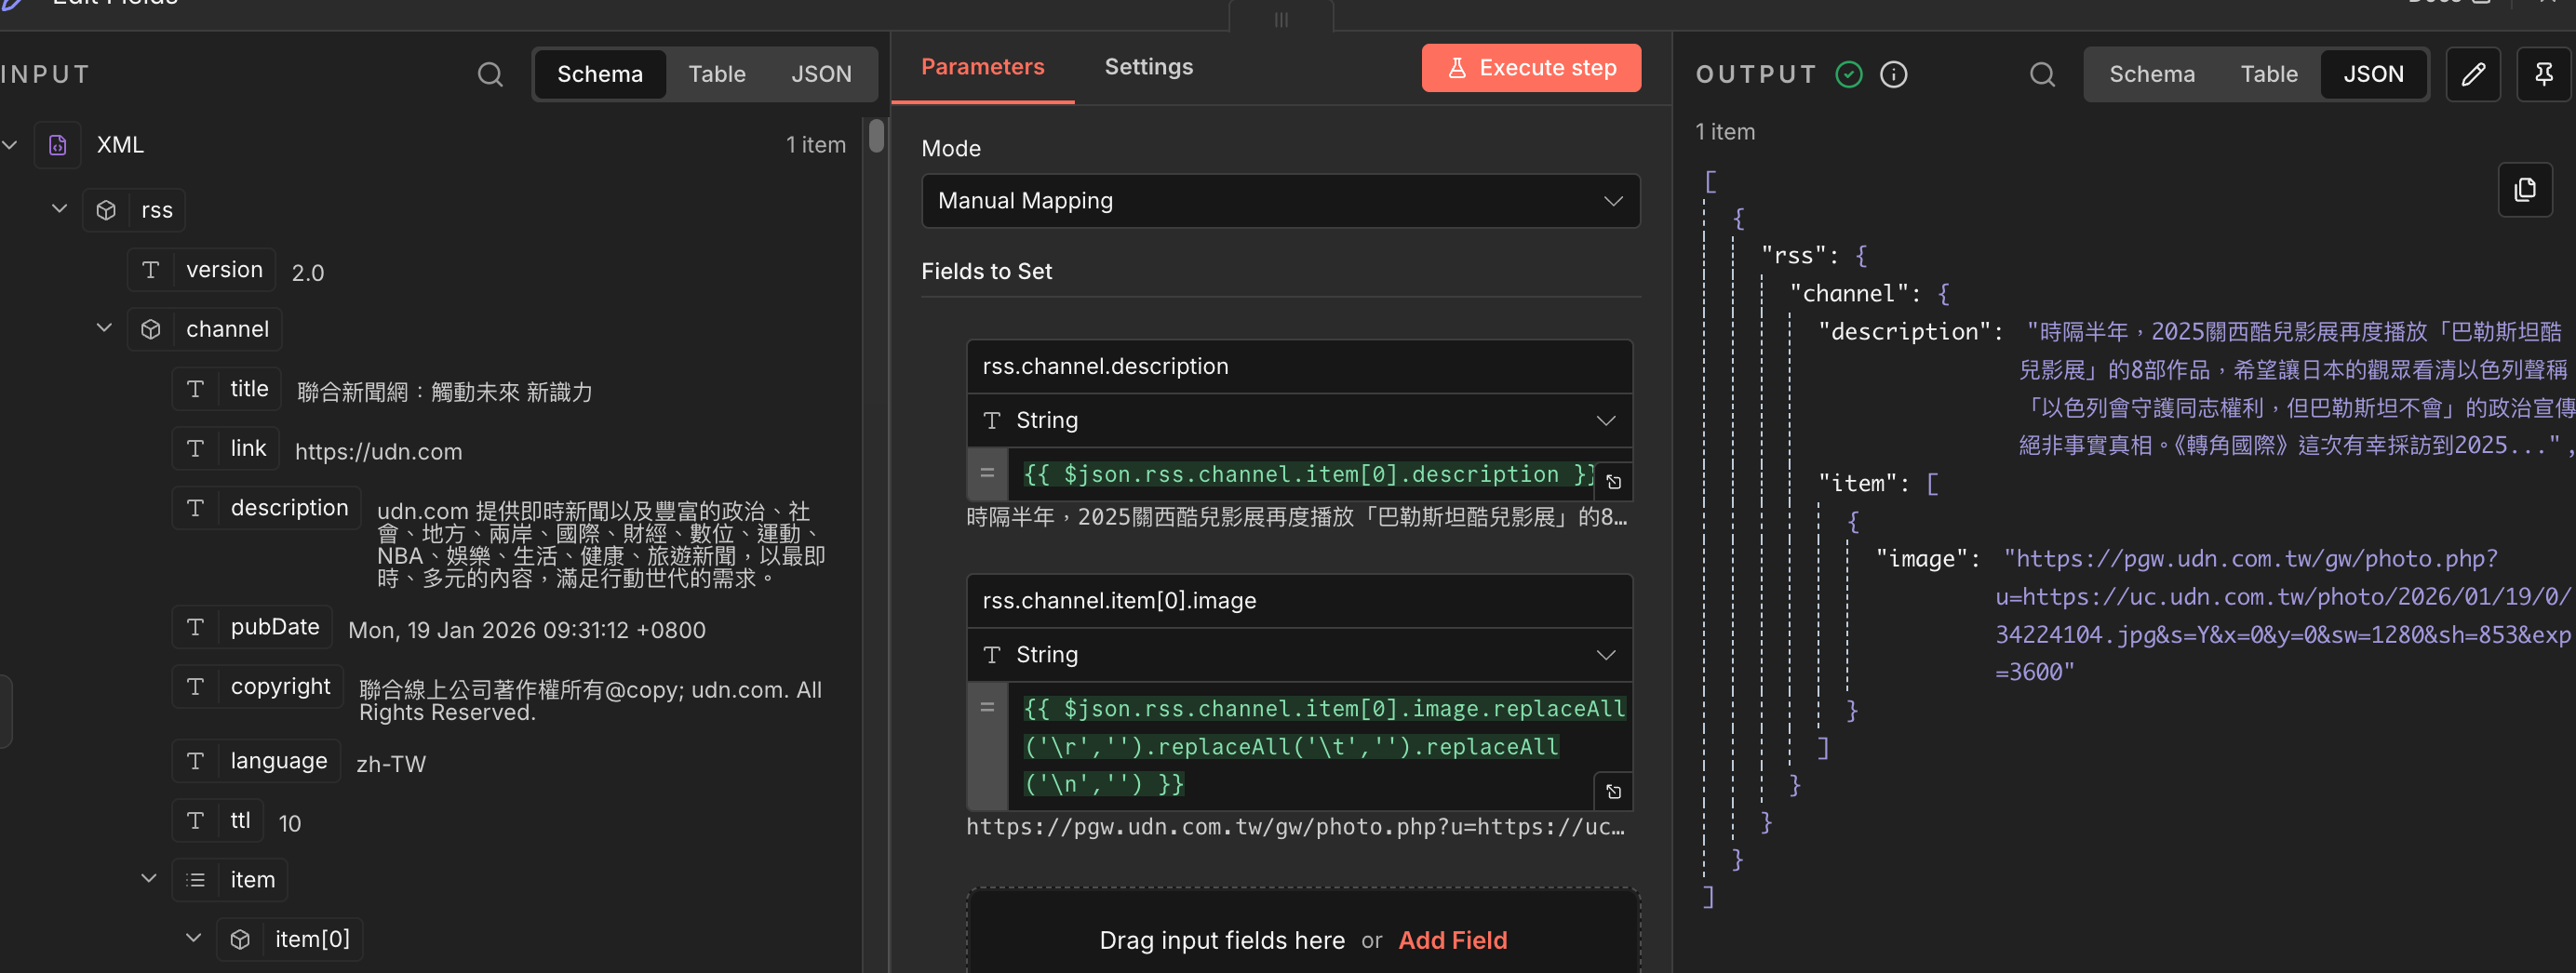The height and width of the screenshot is (973, 2576).
Task: Open the Mode dropdown showing Manual Mapping
Action: point(1279,201)
